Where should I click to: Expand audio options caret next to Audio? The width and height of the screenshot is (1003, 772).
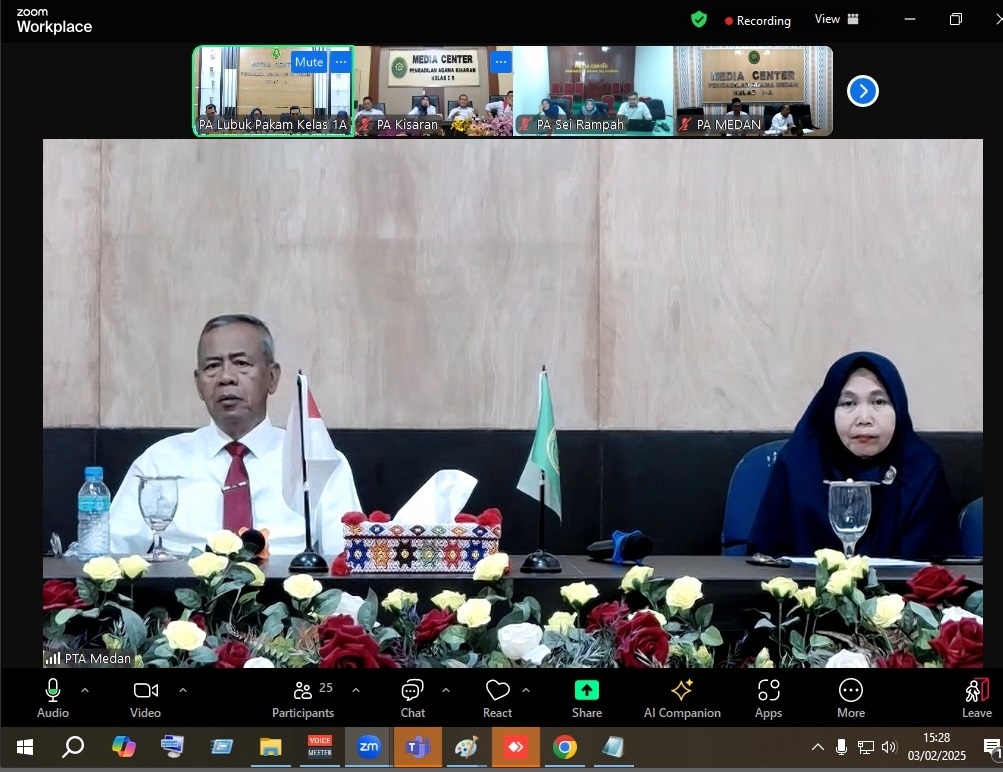tap(85, 690)
